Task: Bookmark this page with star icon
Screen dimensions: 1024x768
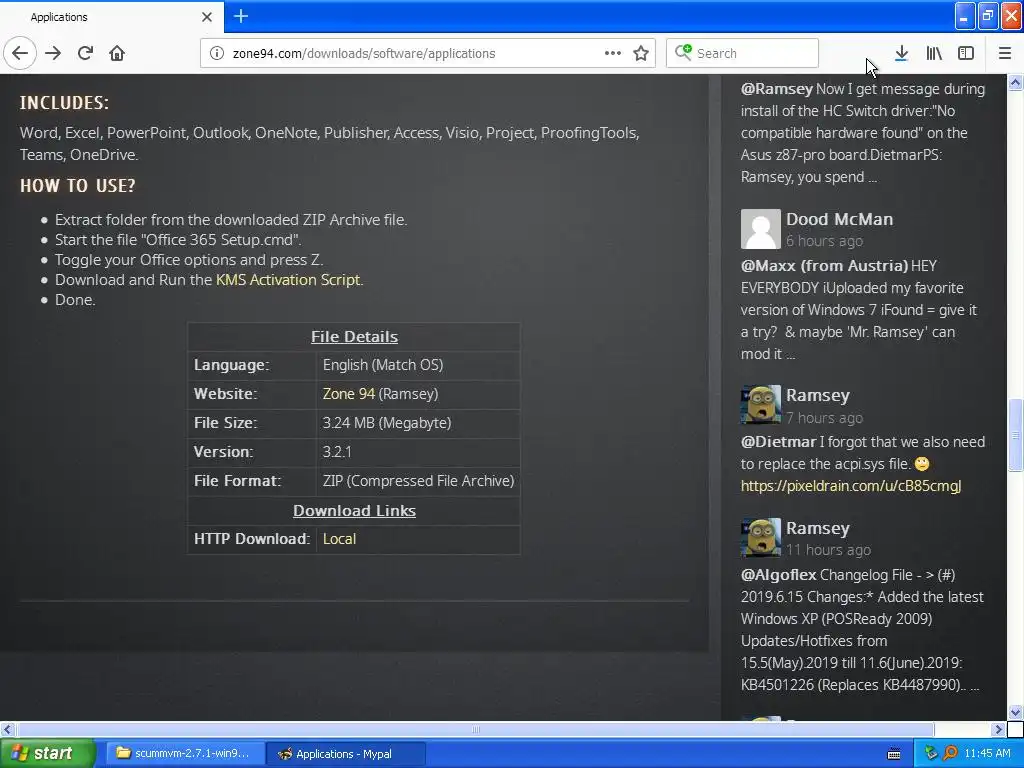Action: pos(641,53)
